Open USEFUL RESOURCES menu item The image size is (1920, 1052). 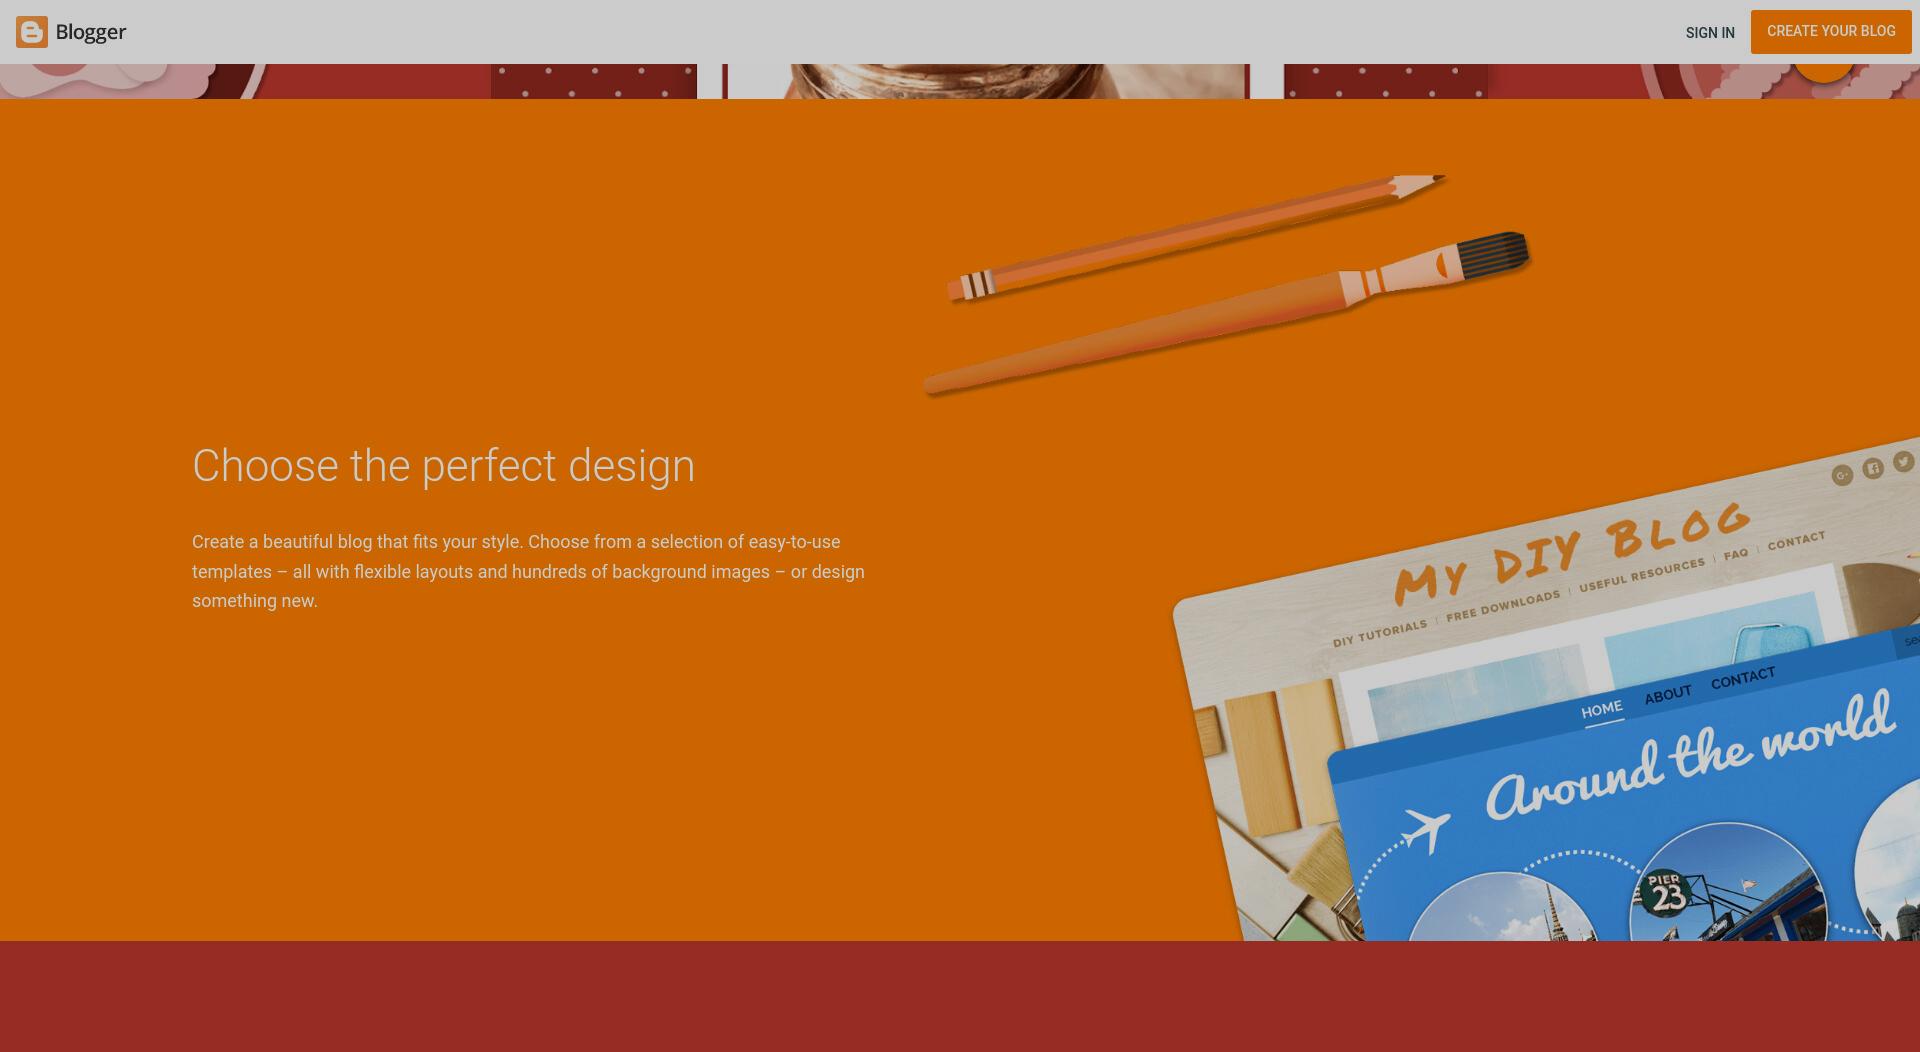(1642, 574)
